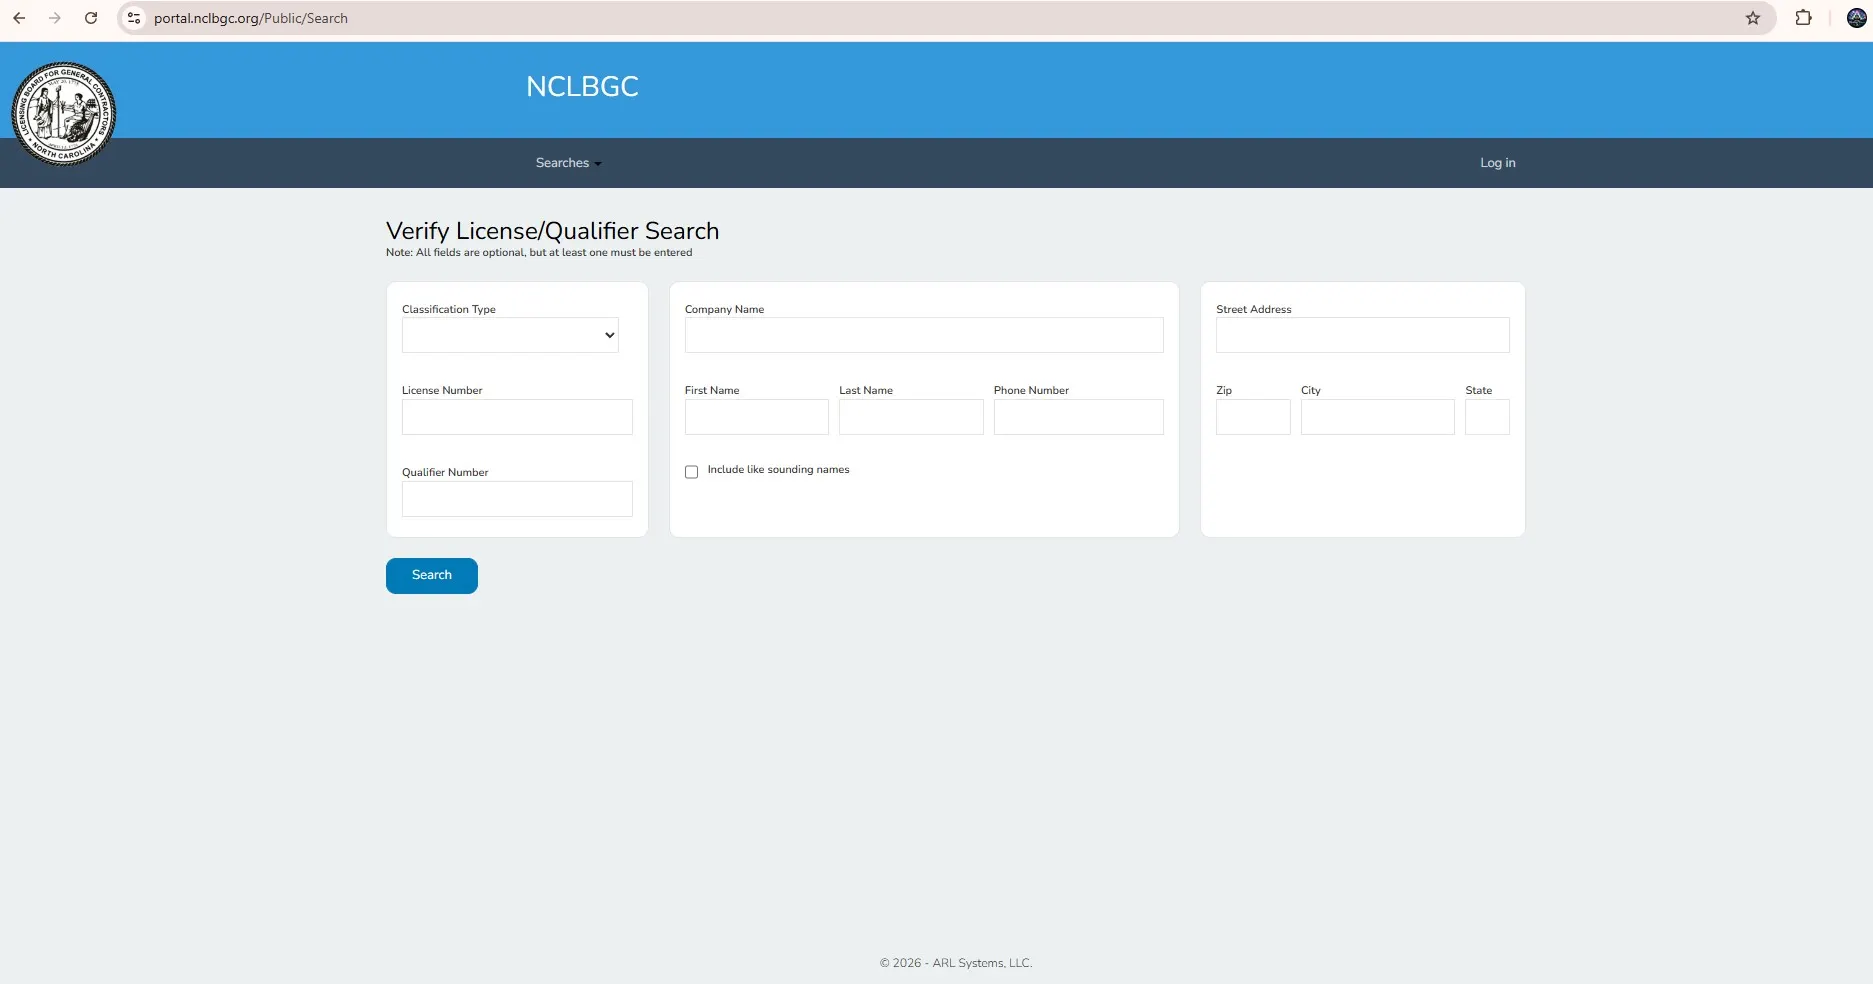Click the '© 2026 - ARL Systems, LLC.' footer

click(x=956, y=963)
